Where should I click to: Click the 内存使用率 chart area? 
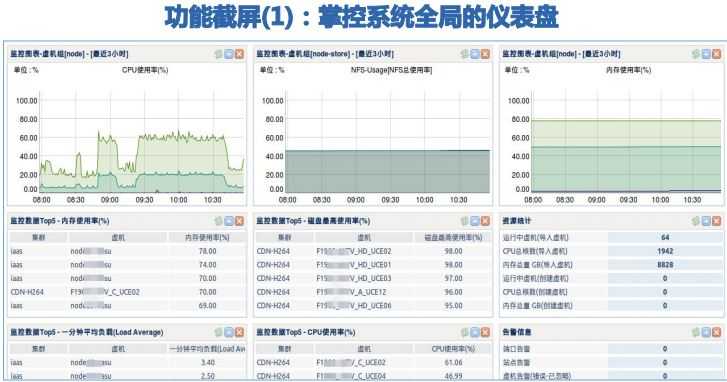[x=626, y=141]
